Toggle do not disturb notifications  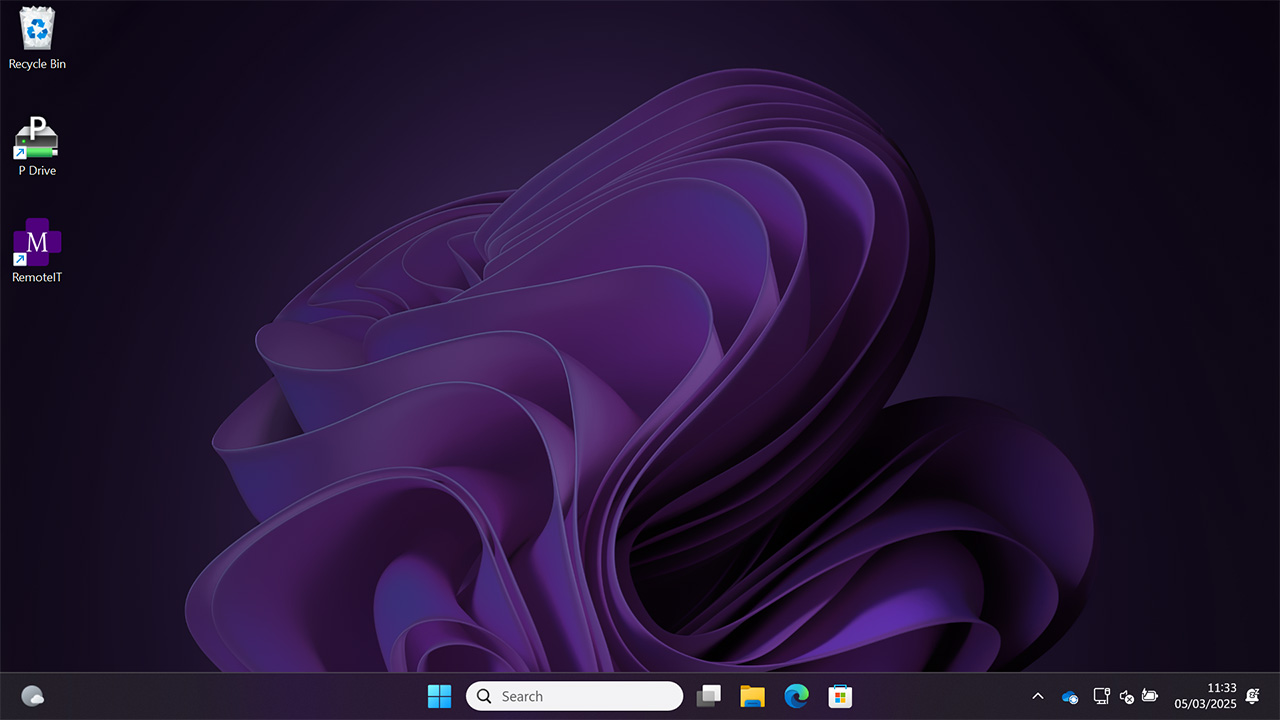(x=1250, y=695)
